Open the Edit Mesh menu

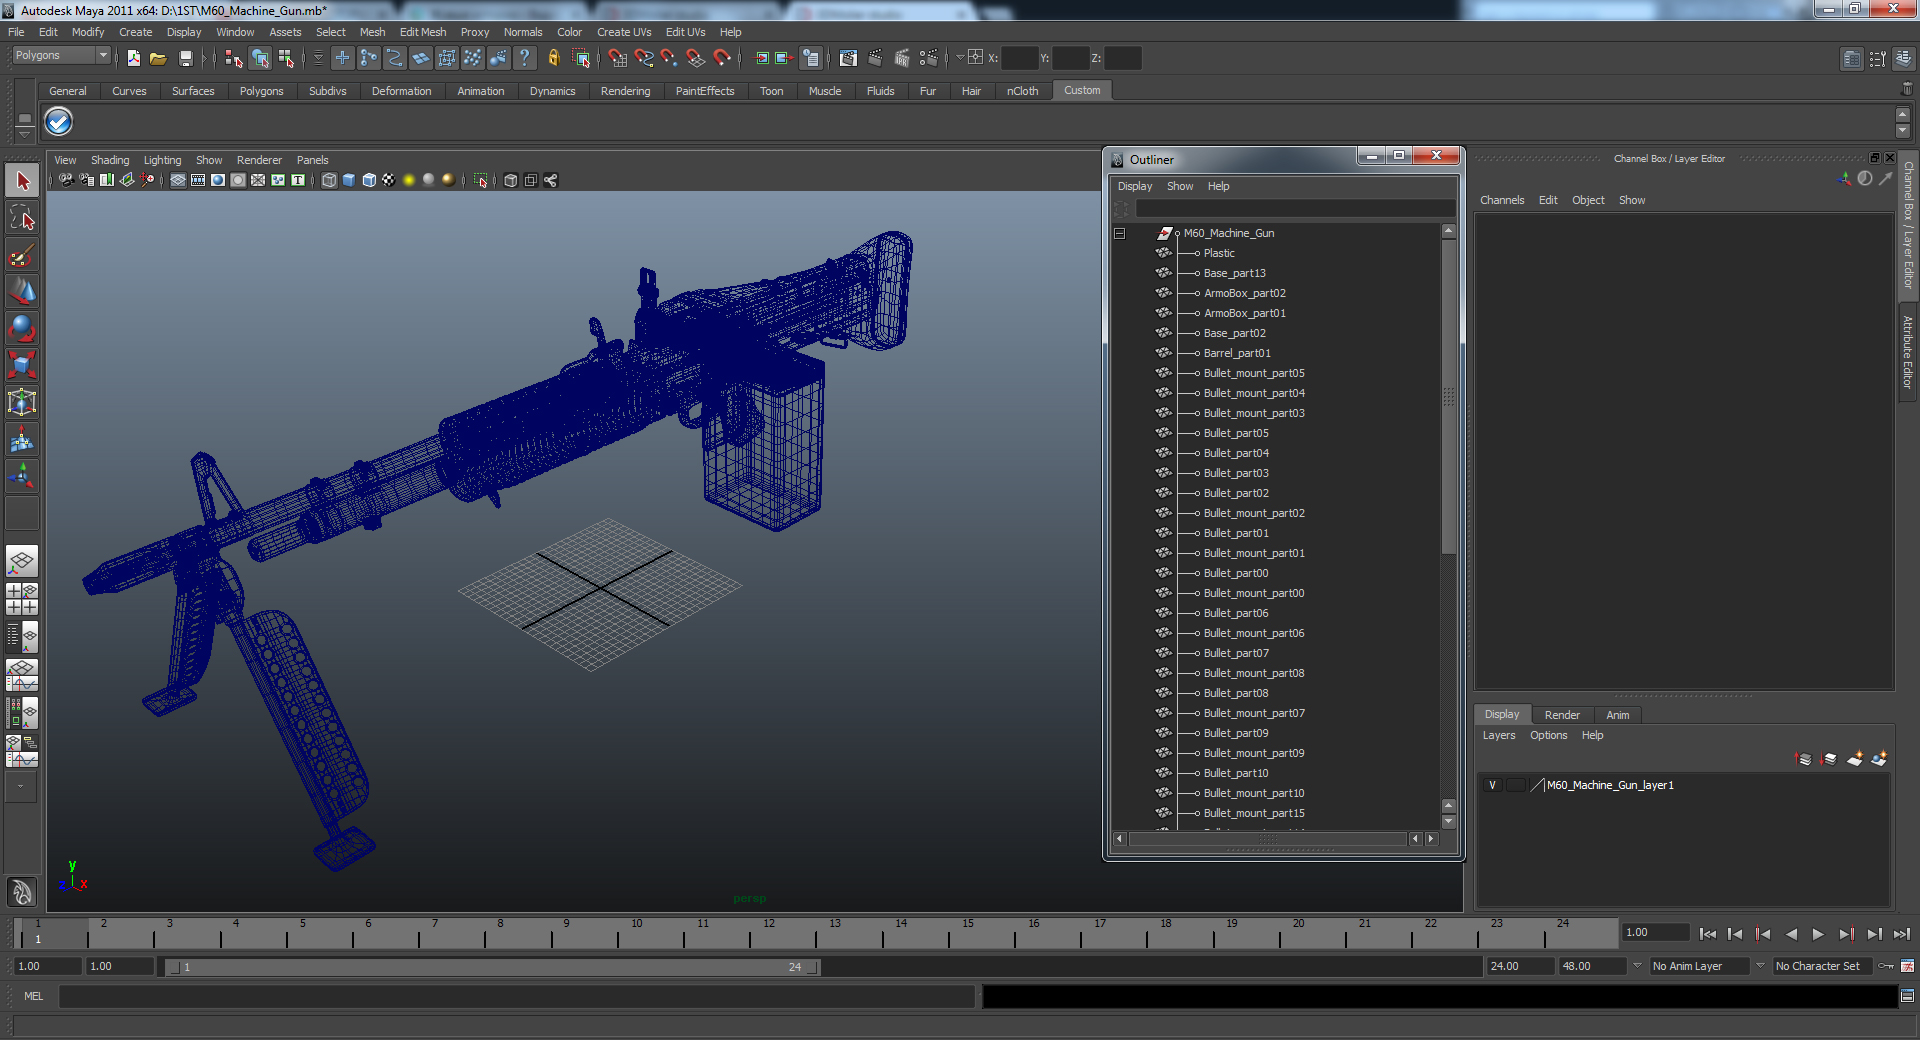423,32
